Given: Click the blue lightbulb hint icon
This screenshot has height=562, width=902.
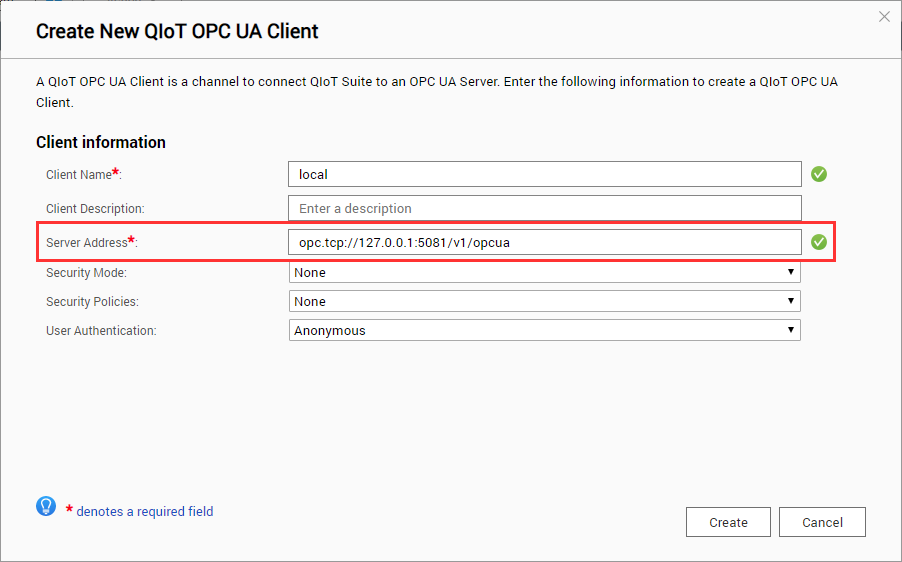Looking at the screenshot, I should pos(46,506).
